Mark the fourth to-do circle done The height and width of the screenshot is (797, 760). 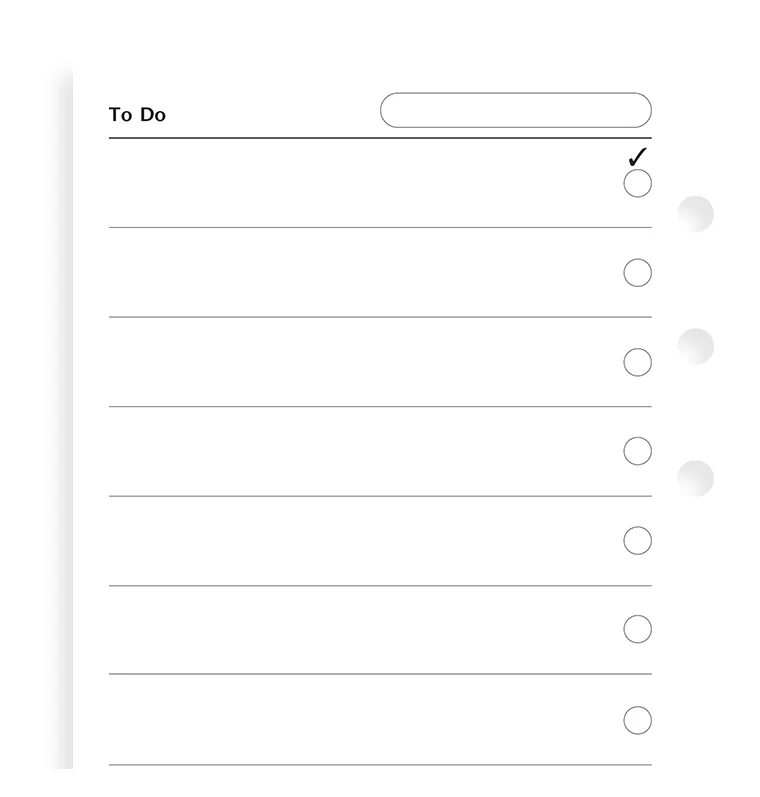click(x=637, y=451)
